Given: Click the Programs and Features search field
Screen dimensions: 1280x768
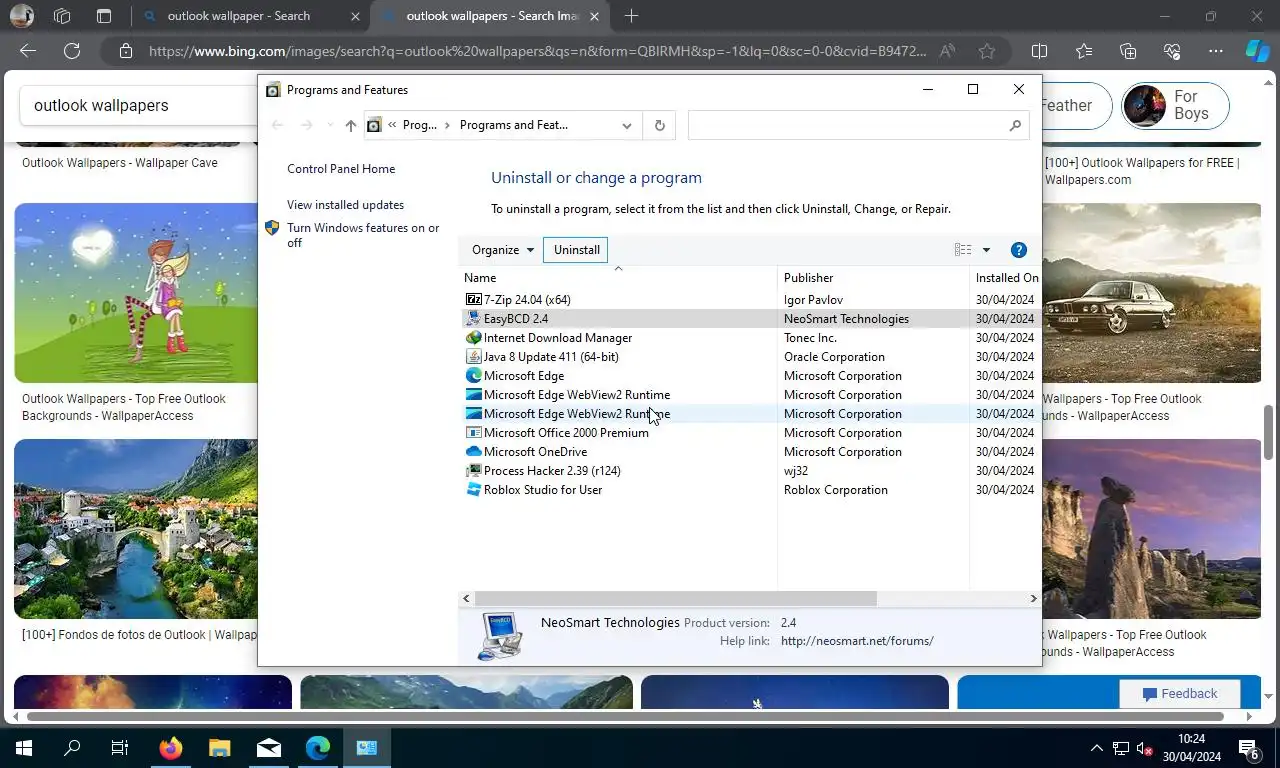Looking at the screenshot, I should (848, 125).
